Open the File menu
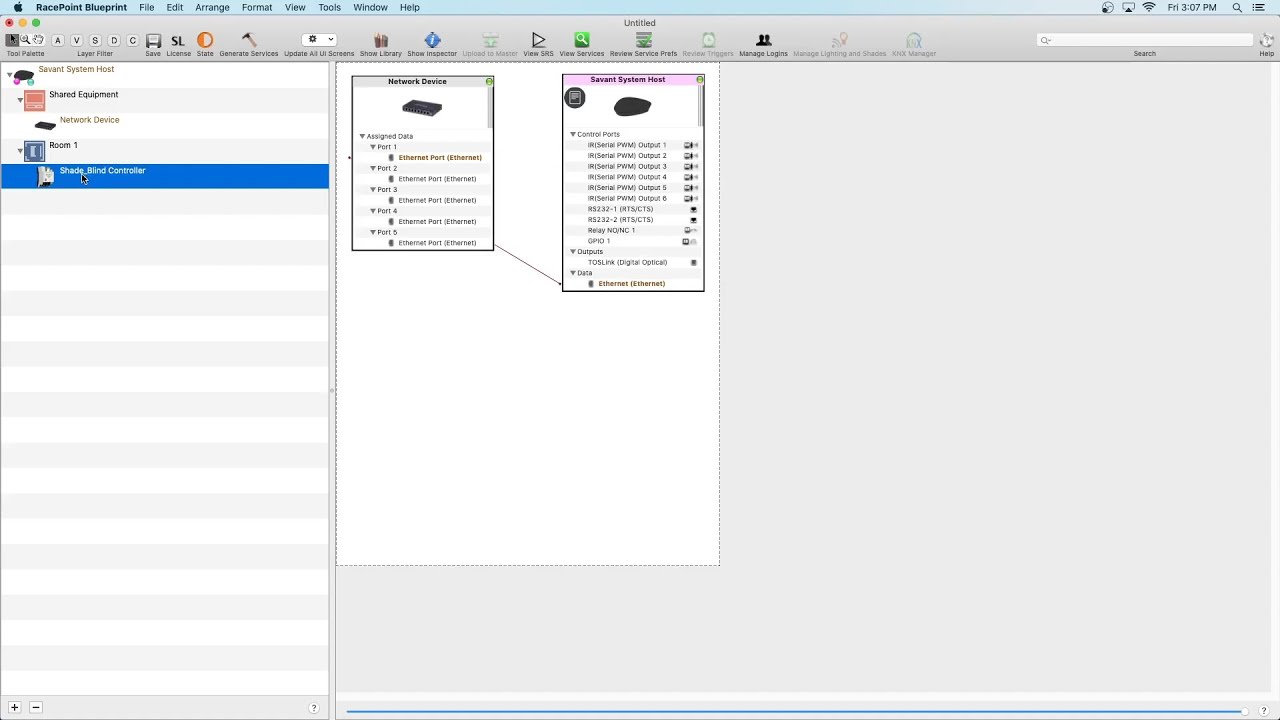This screenshot has width=1280, height=720. pyautogui.click(x=147, y=7)
